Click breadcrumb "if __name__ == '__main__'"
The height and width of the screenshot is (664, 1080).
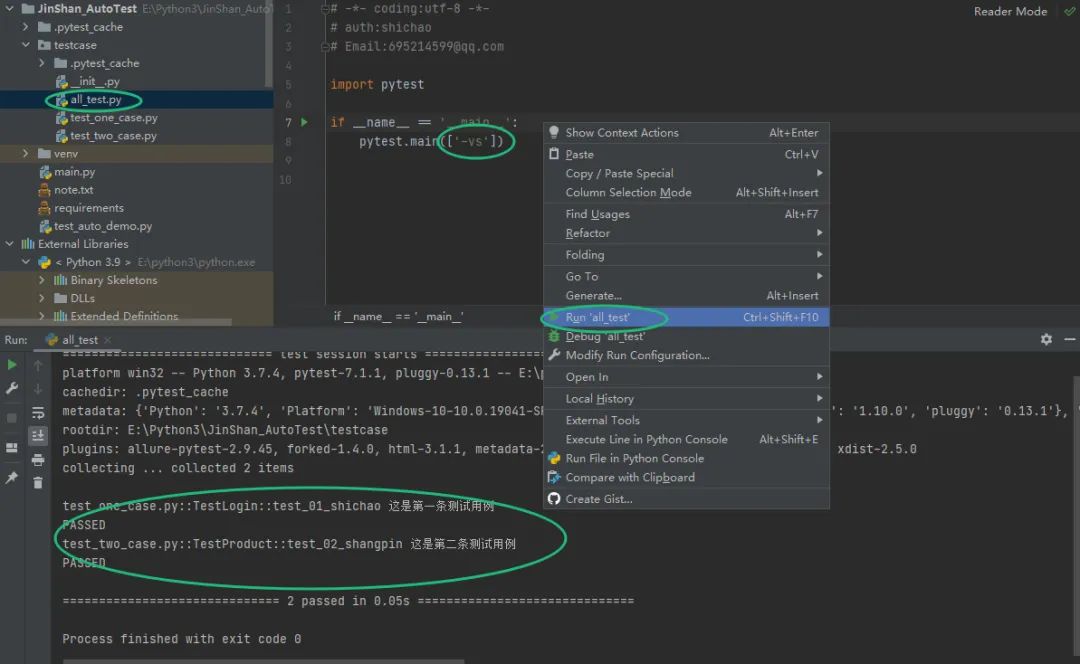coord(398,316)
